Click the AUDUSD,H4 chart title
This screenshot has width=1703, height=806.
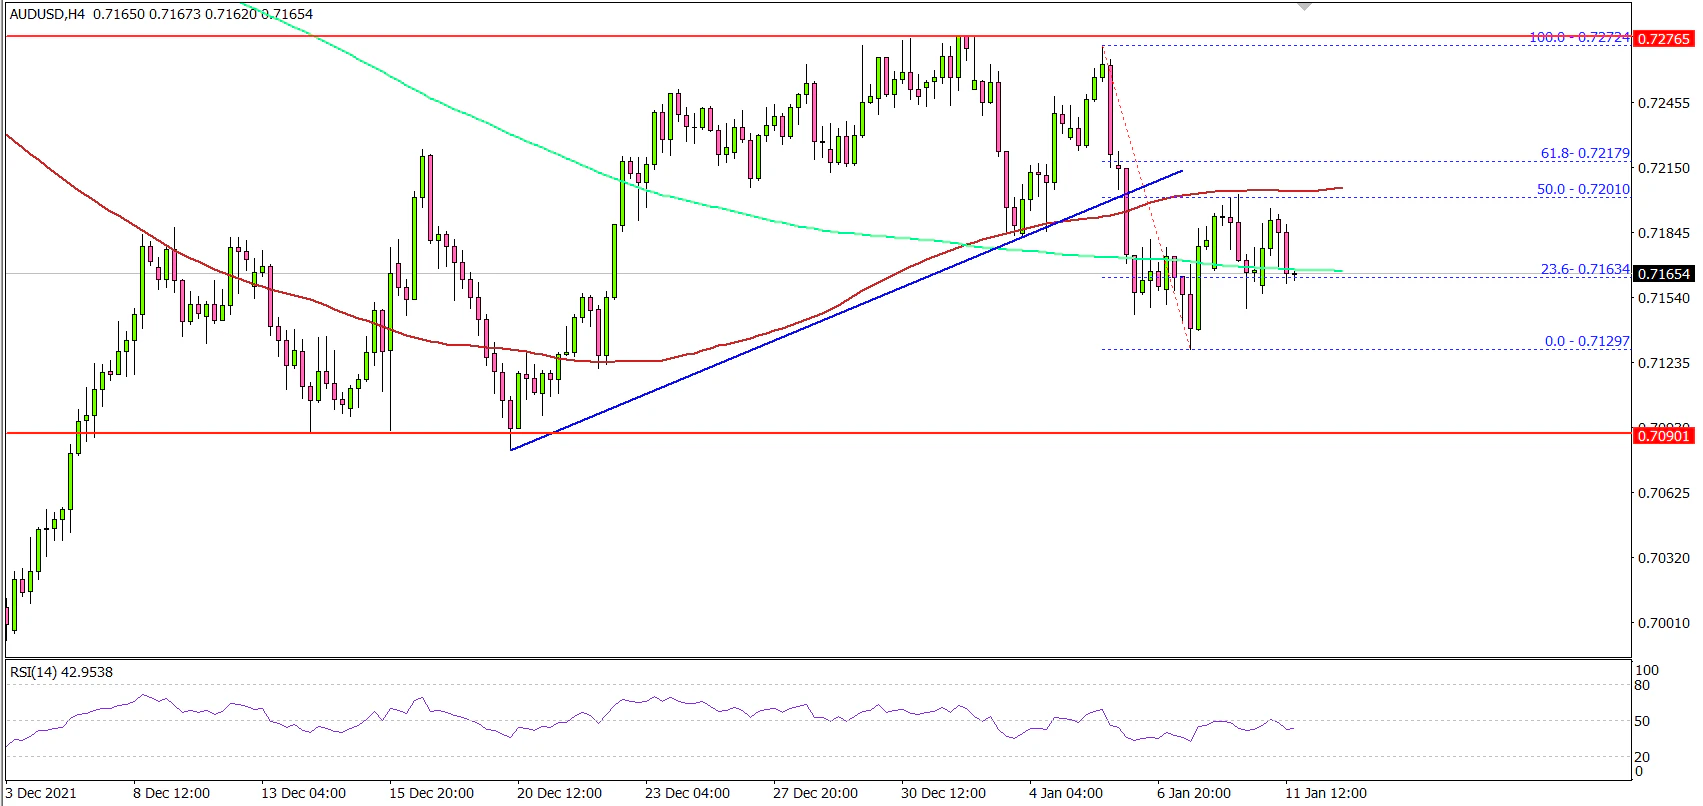pyautogui.click(x=47, y=14)
